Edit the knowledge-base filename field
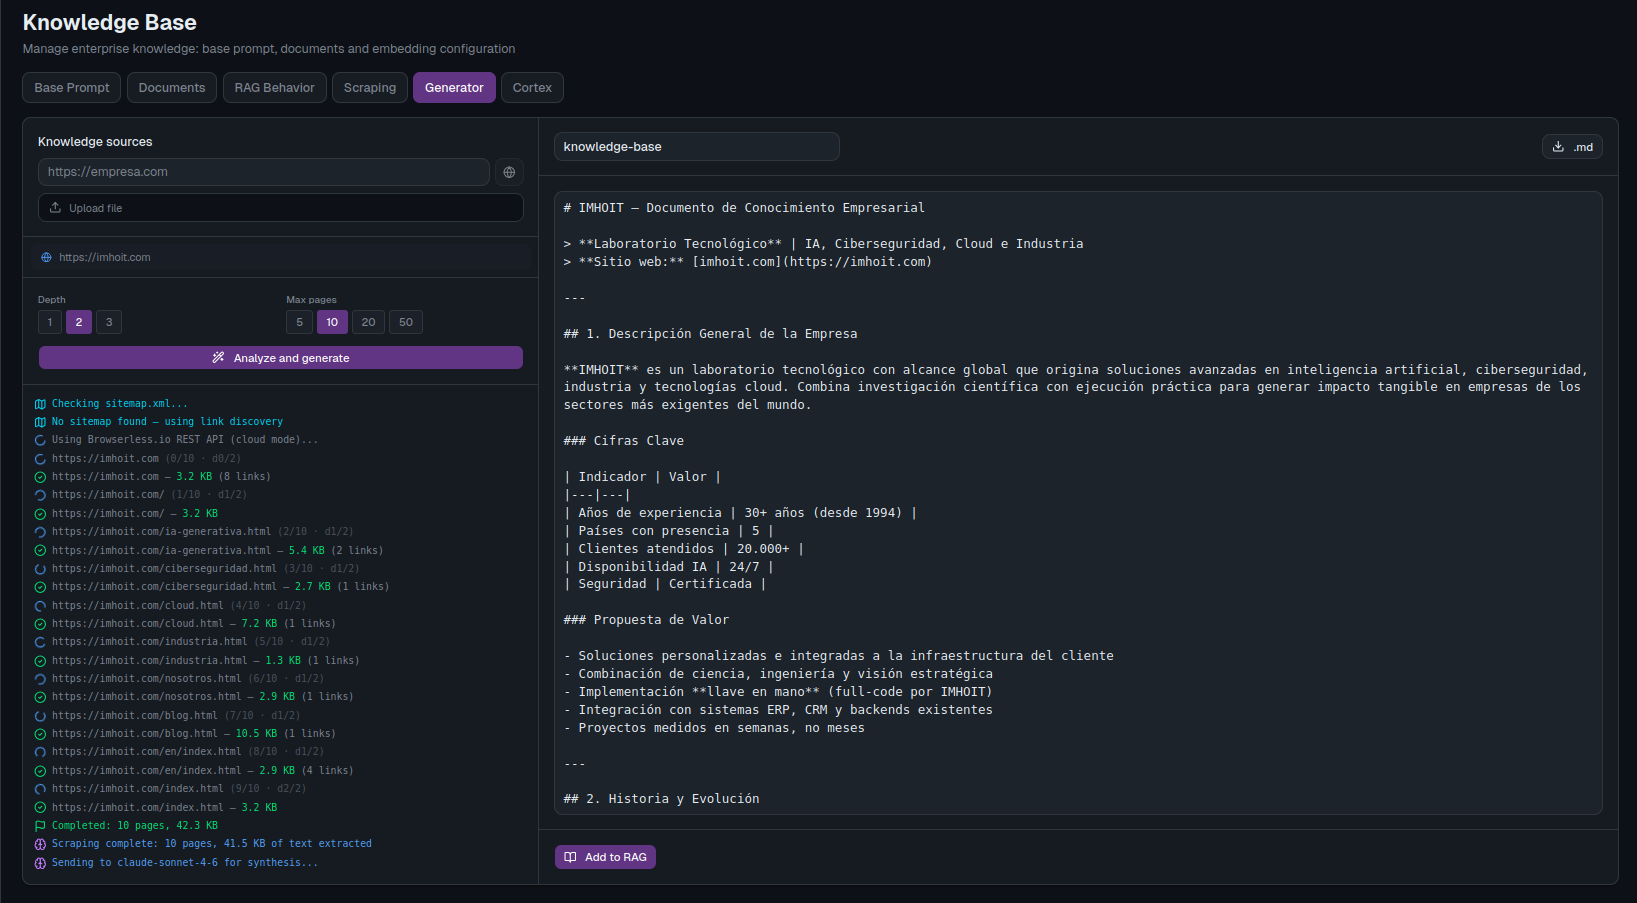1637x903 pixels. (697, 147)
